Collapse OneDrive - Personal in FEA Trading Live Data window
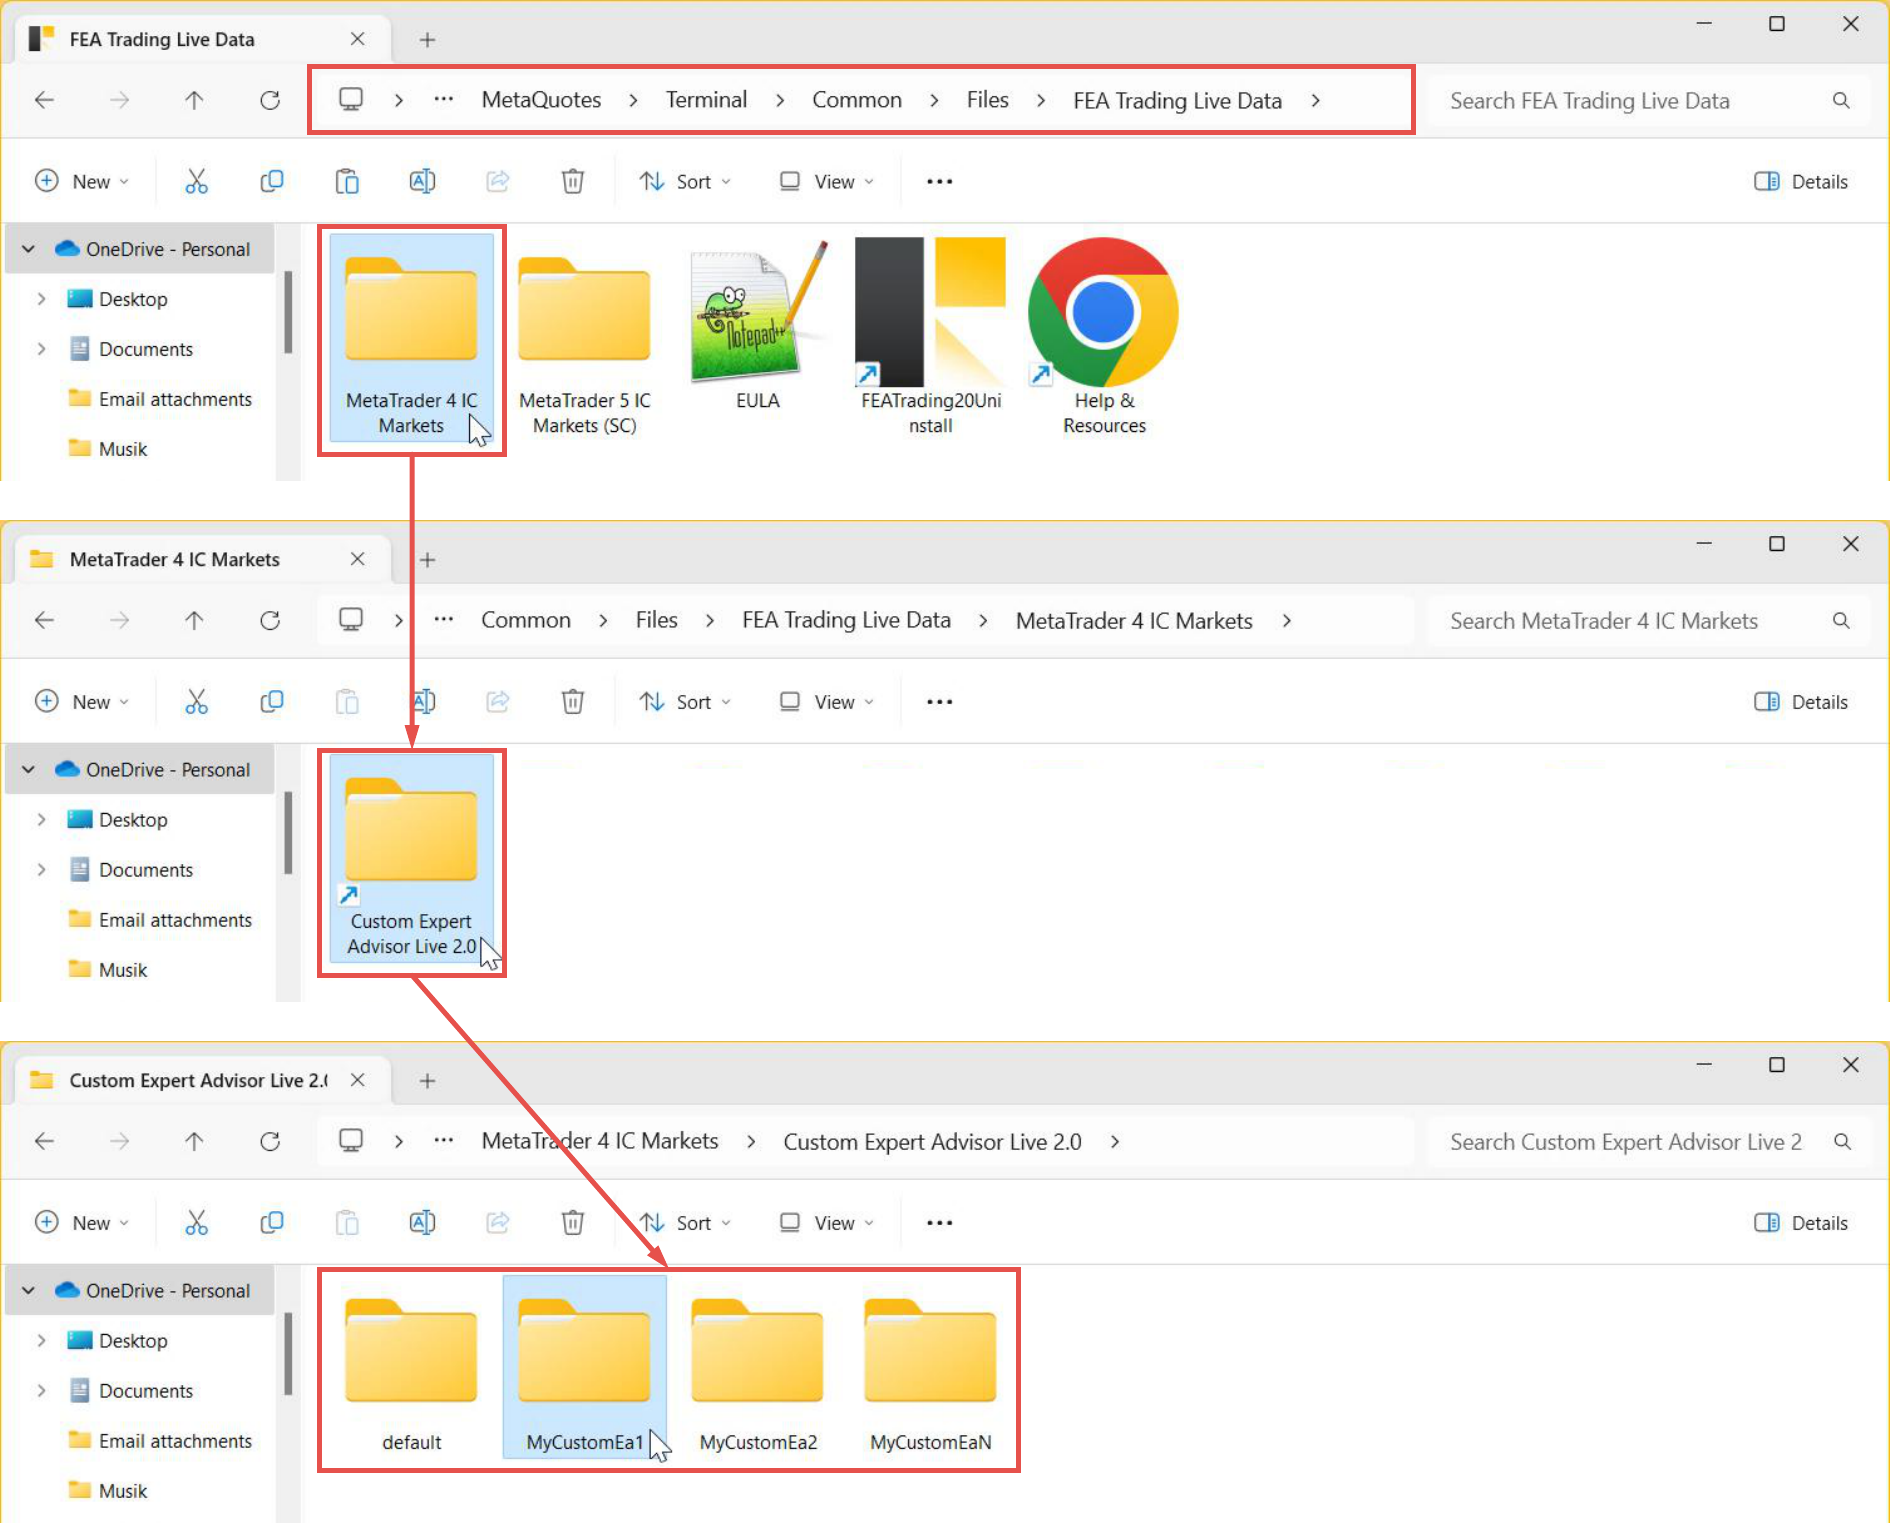This screenshot has width=1890, height=1523. [29, 249]
